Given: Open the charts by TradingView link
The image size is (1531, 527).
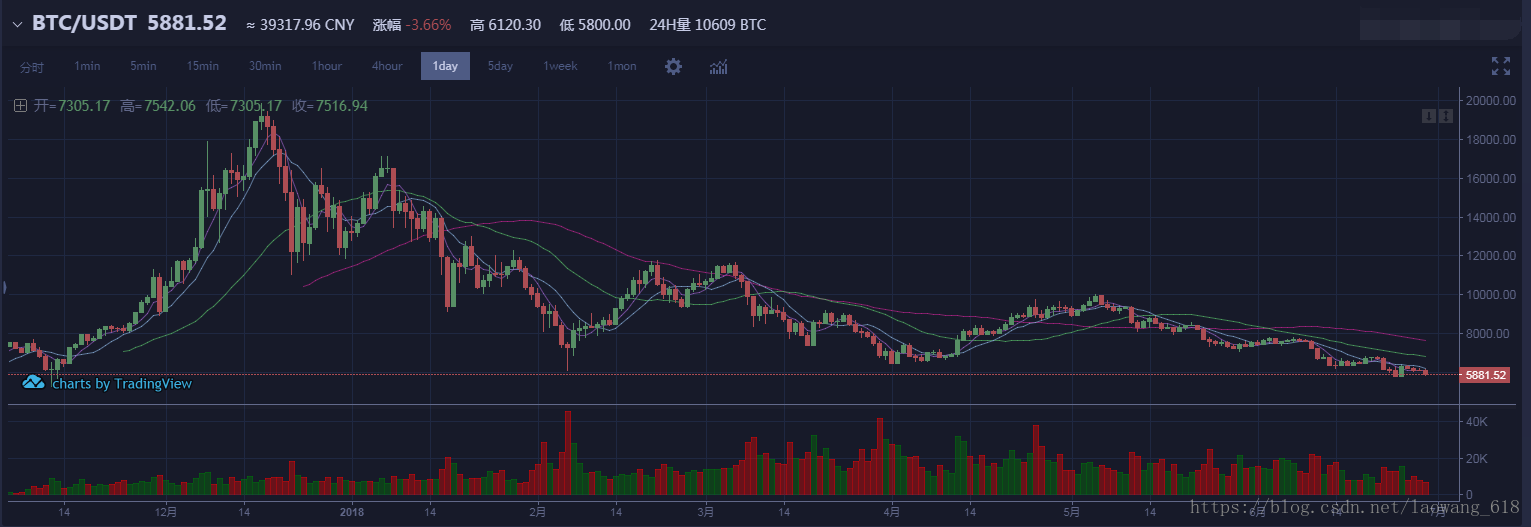Looking at the screenshot, I should pyautogui.click(x=121, y=383).
